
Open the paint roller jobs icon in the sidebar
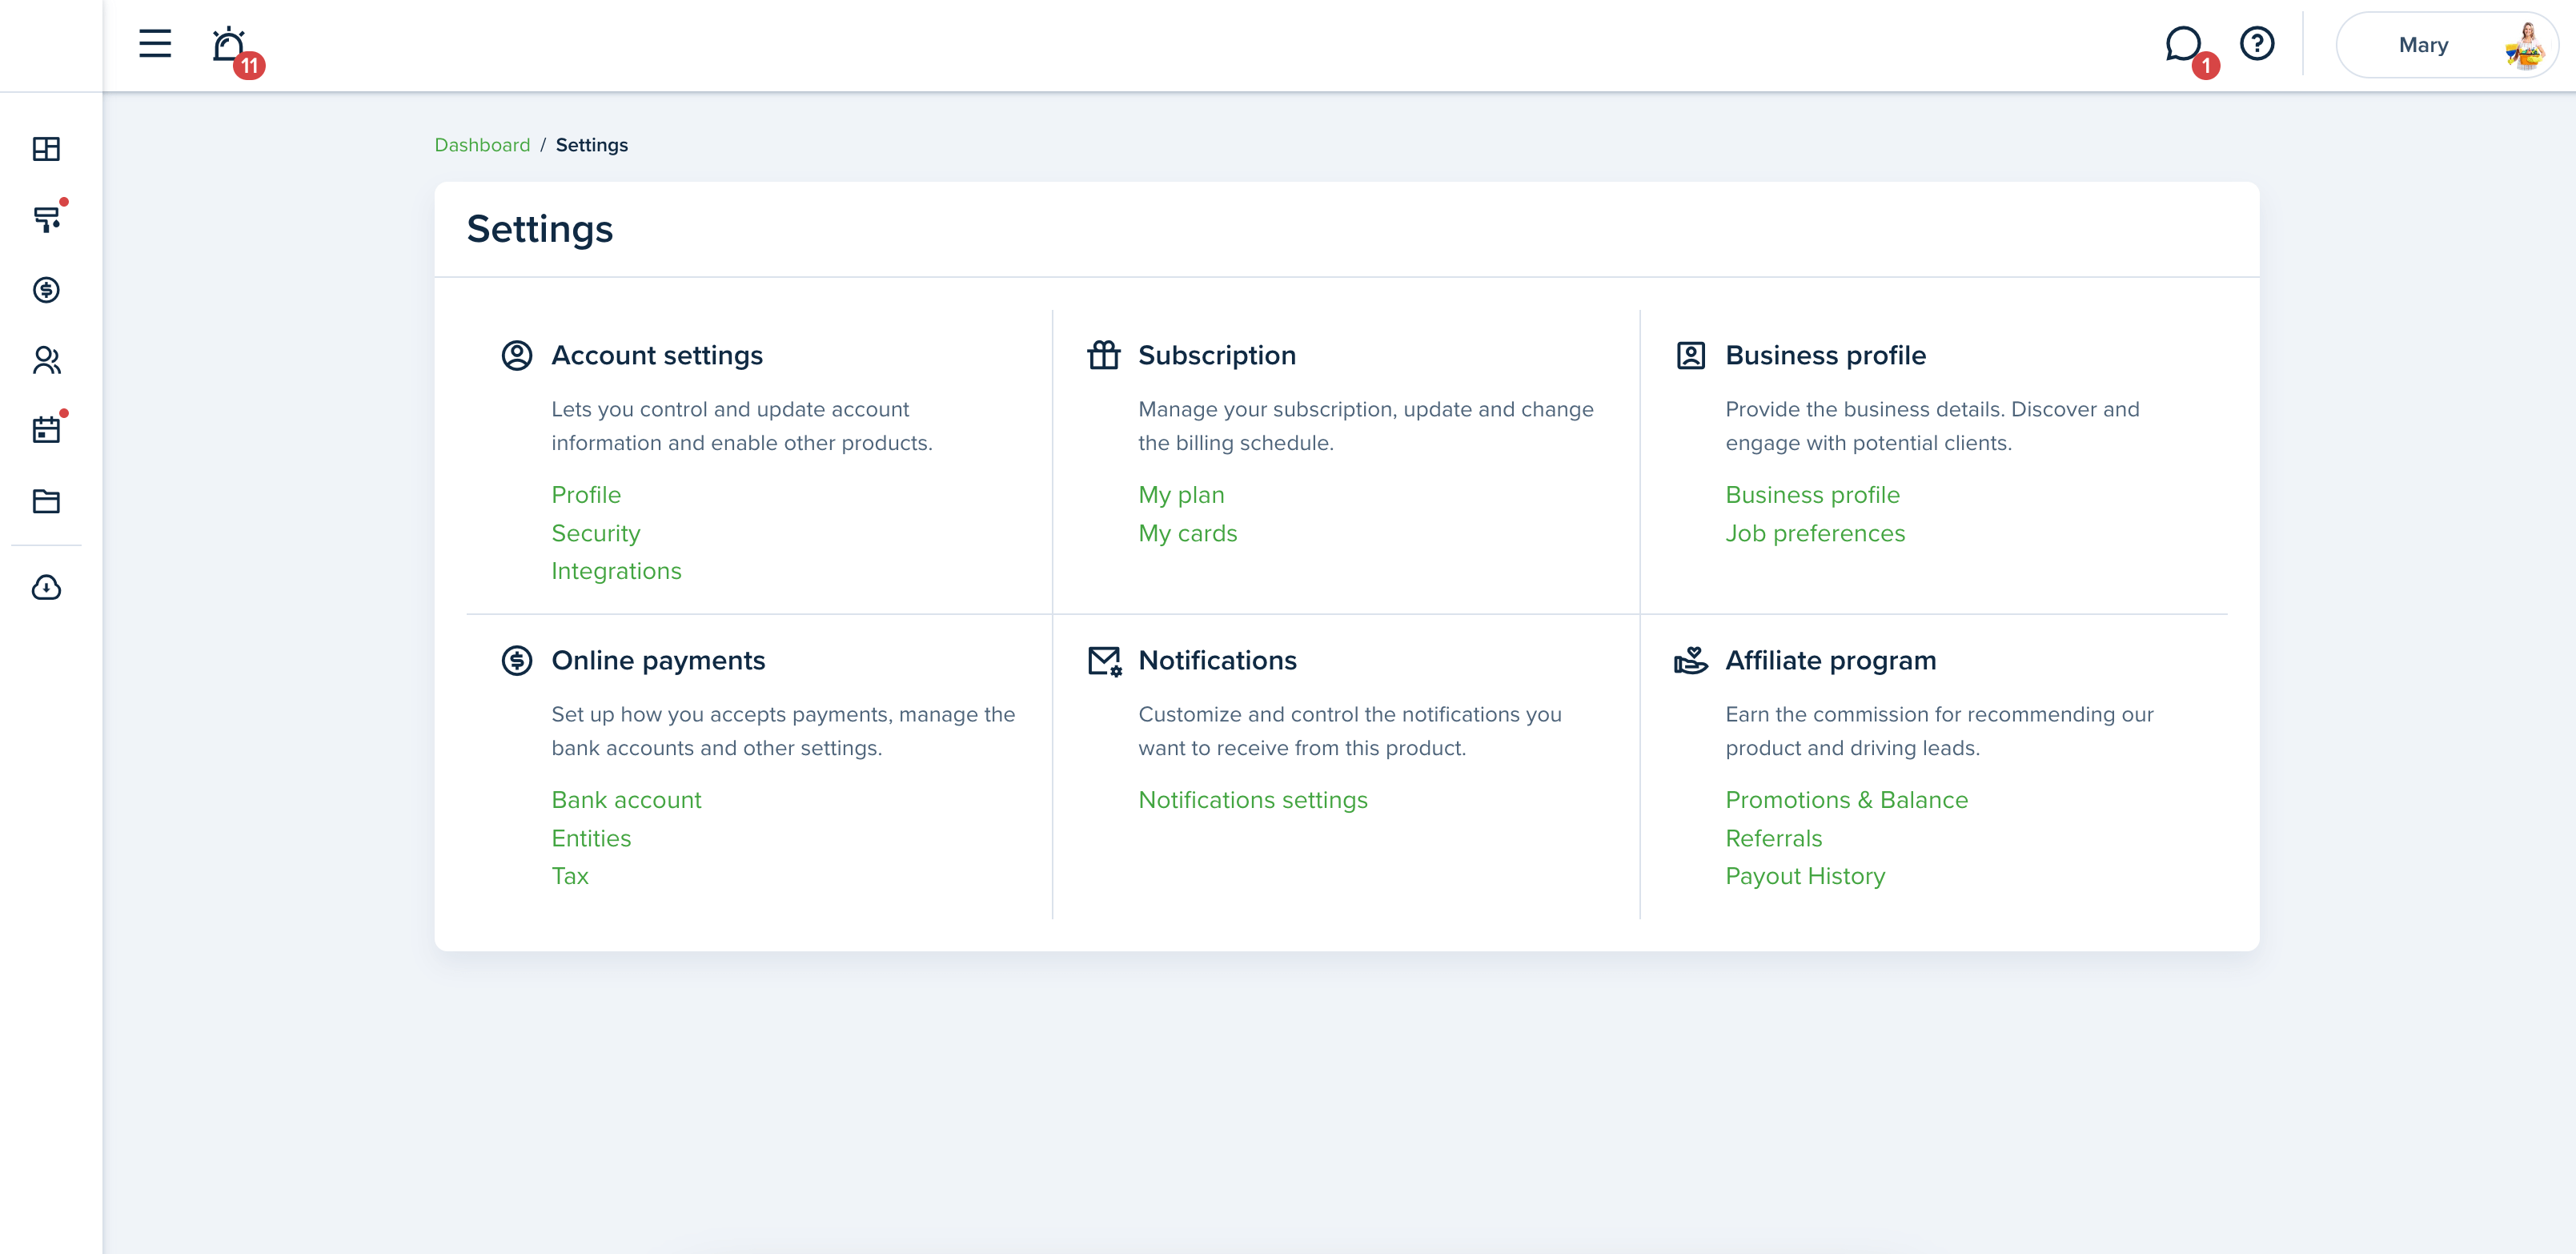(46, 219)
